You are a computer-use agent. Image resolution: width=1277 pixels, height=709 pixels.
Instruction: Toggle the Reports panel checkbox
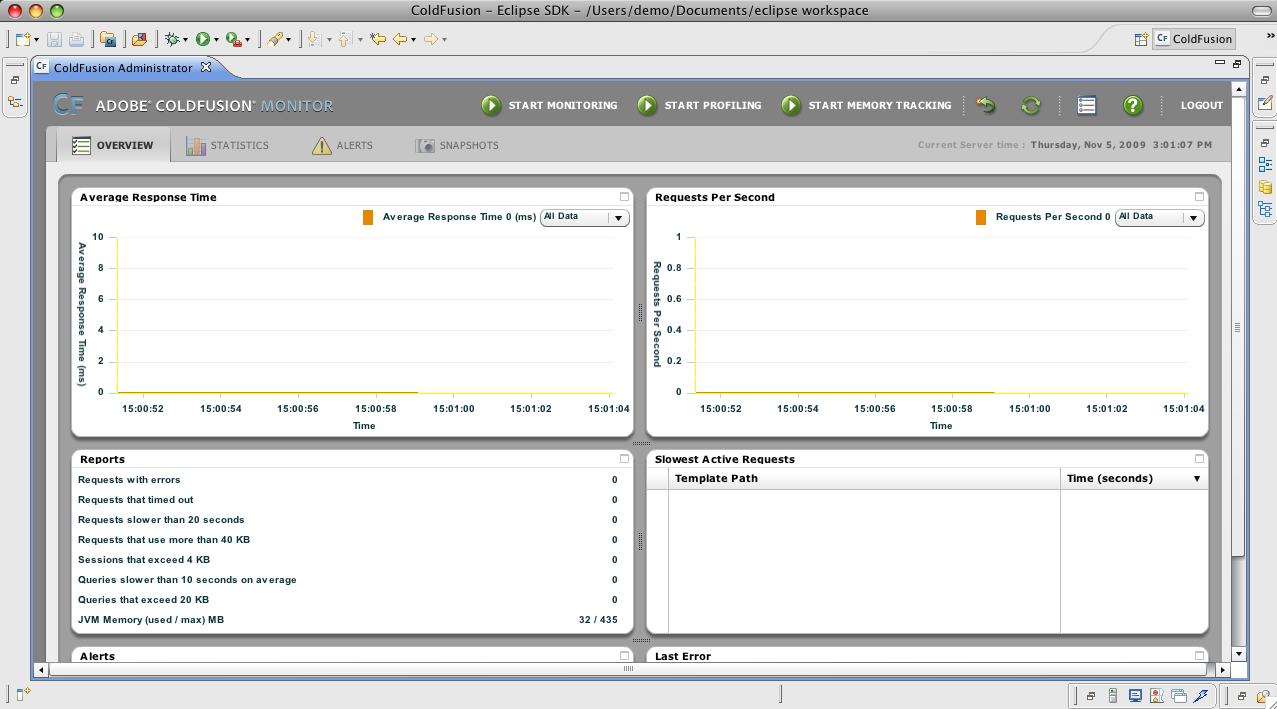coord(623,457)
